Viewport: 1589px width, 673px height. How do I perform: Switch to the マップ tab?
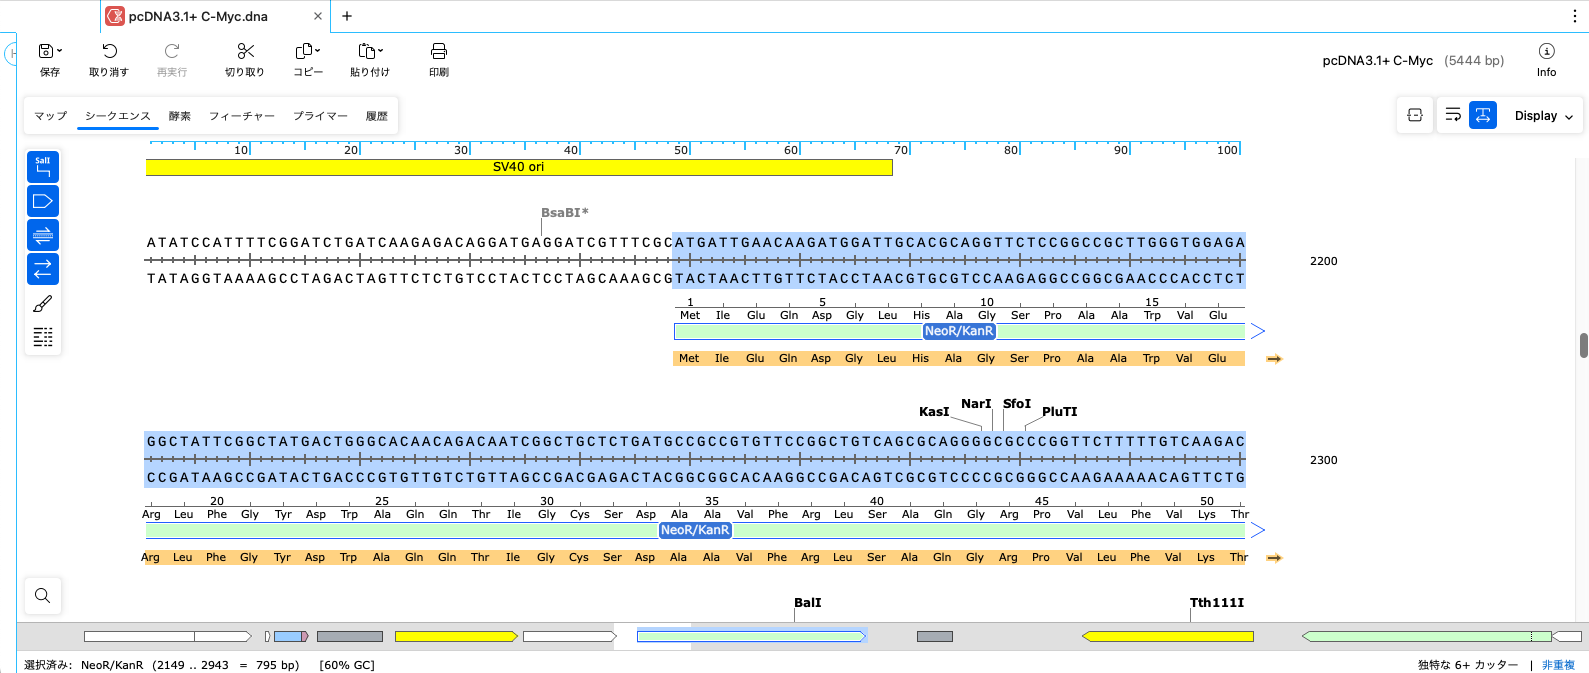point(50,116)
